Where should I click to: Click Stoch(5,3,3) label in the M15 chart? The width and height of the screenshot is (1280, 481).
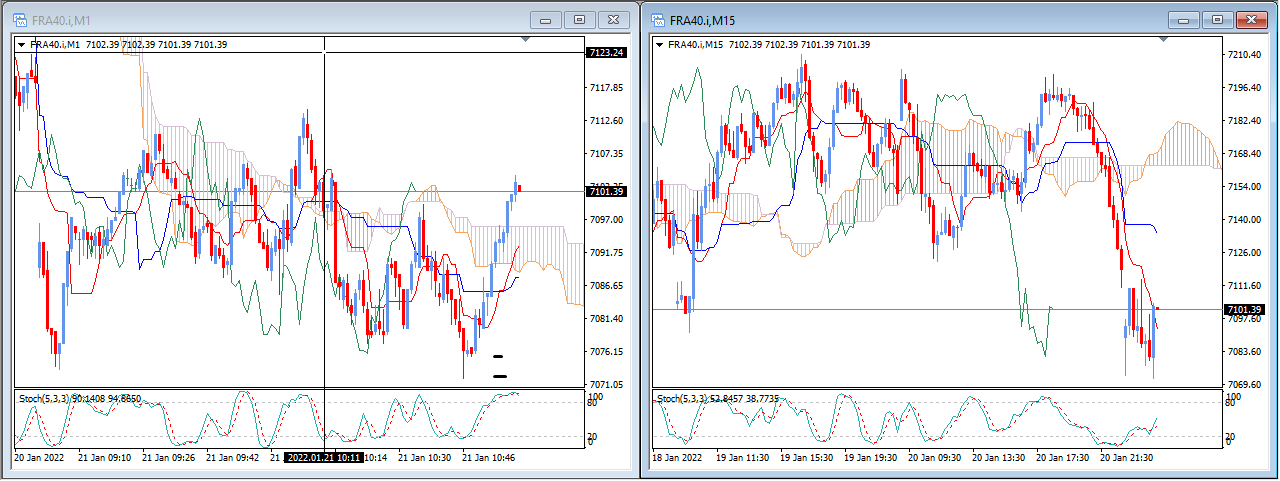(x=682, y=399)
